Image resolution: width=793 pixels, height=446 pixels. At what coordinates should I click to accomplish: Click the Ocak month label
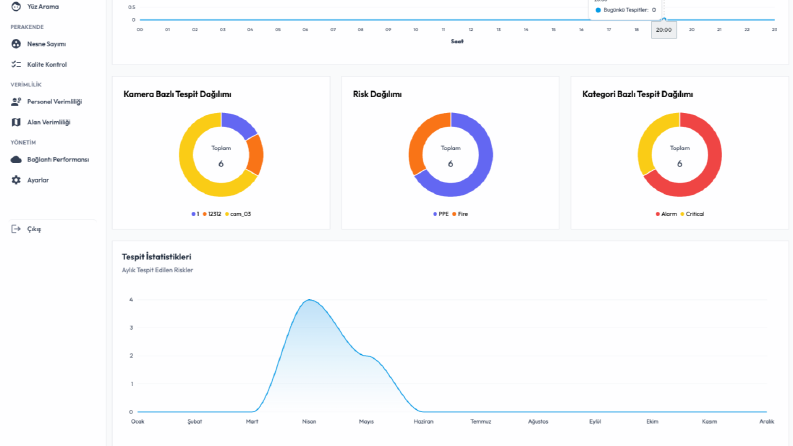tap(138, 421)
